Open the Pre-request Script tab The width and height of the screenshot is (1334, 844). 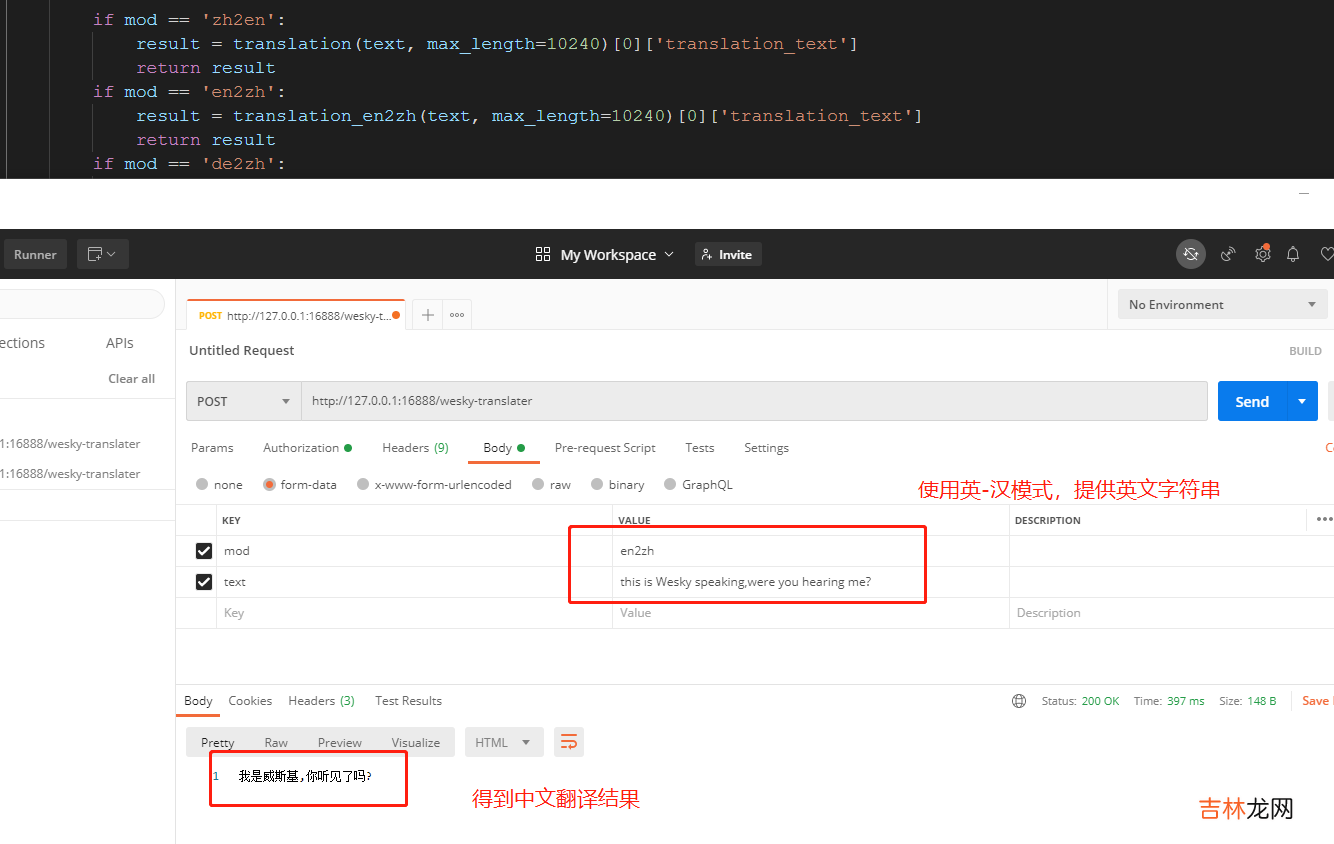point(605,448)
